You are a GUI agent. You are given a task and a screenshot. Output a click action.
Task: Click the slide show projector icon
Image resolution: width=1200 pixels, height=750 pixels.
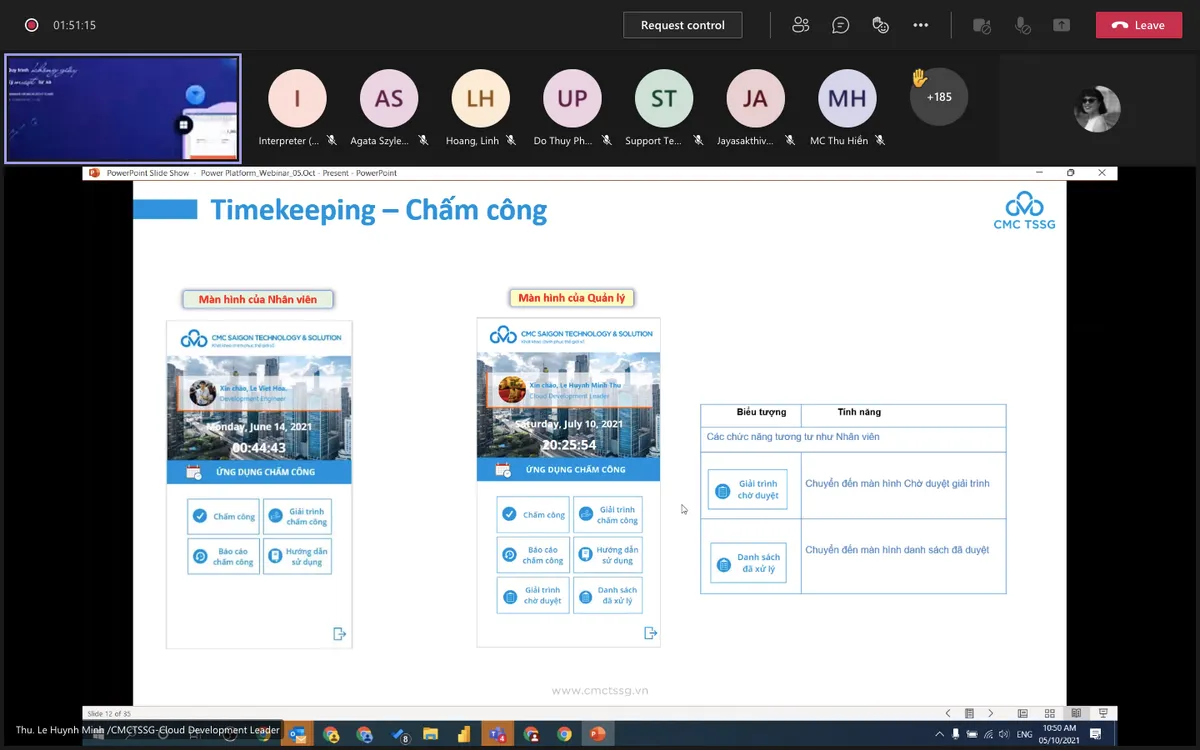tap(1103, 713)
